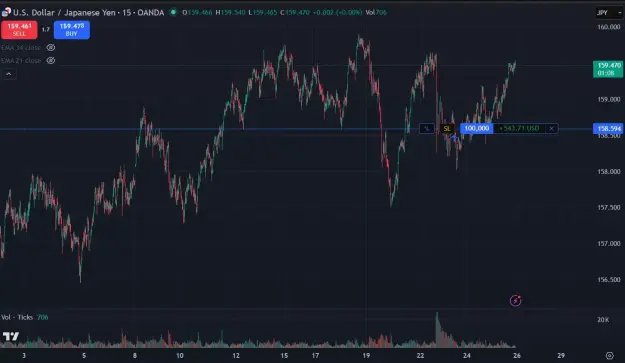625x363 pixels.
Task: Click date 10 on the time axis
Action: (180, 355)
